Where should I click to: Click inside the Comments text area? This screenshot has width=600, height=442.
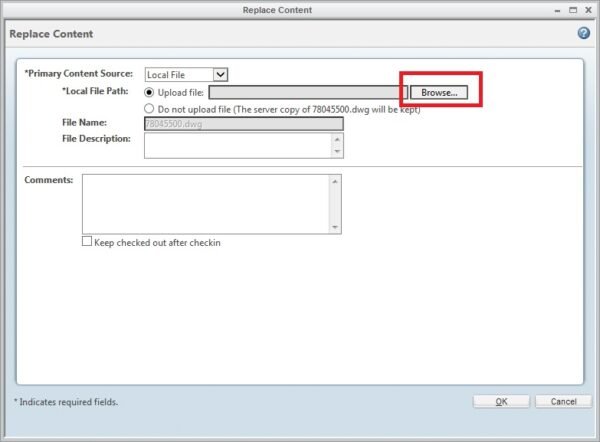pyautogui.click(x=205, y=204)
